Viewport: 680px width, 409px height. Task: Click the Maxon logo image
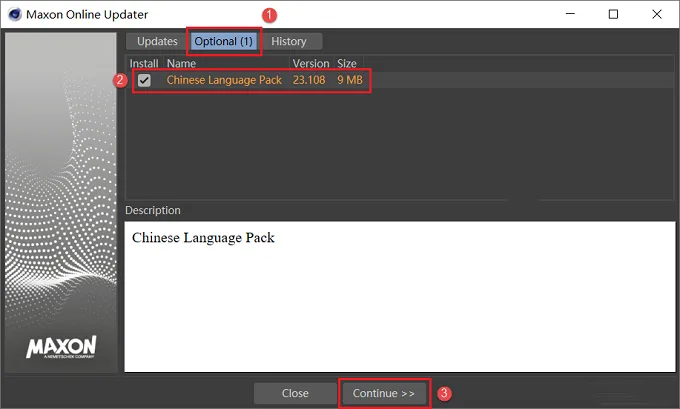point(61,347)
